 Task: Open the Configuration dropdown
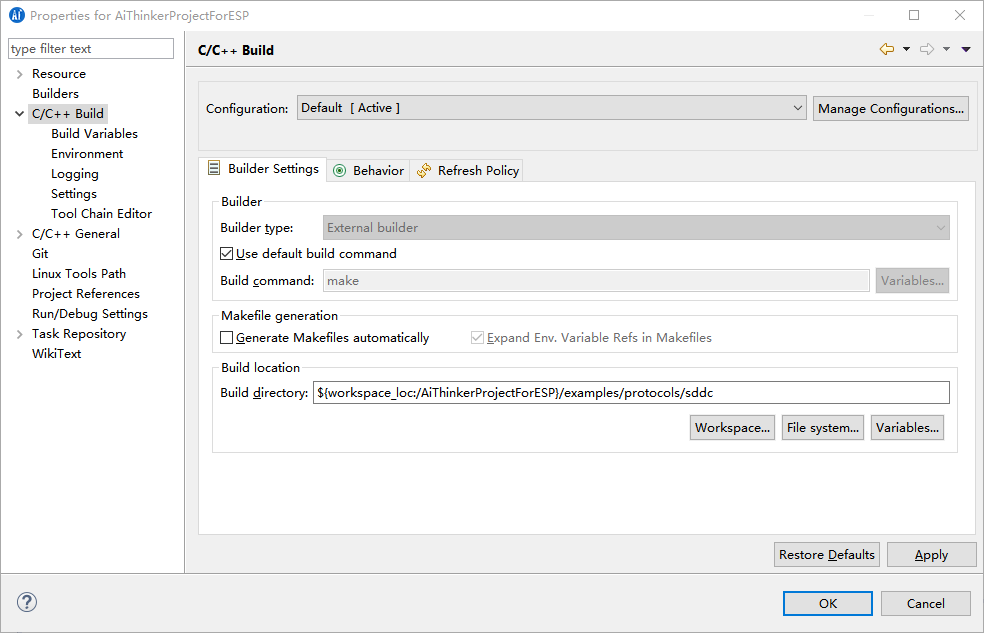tap(551, 108)
